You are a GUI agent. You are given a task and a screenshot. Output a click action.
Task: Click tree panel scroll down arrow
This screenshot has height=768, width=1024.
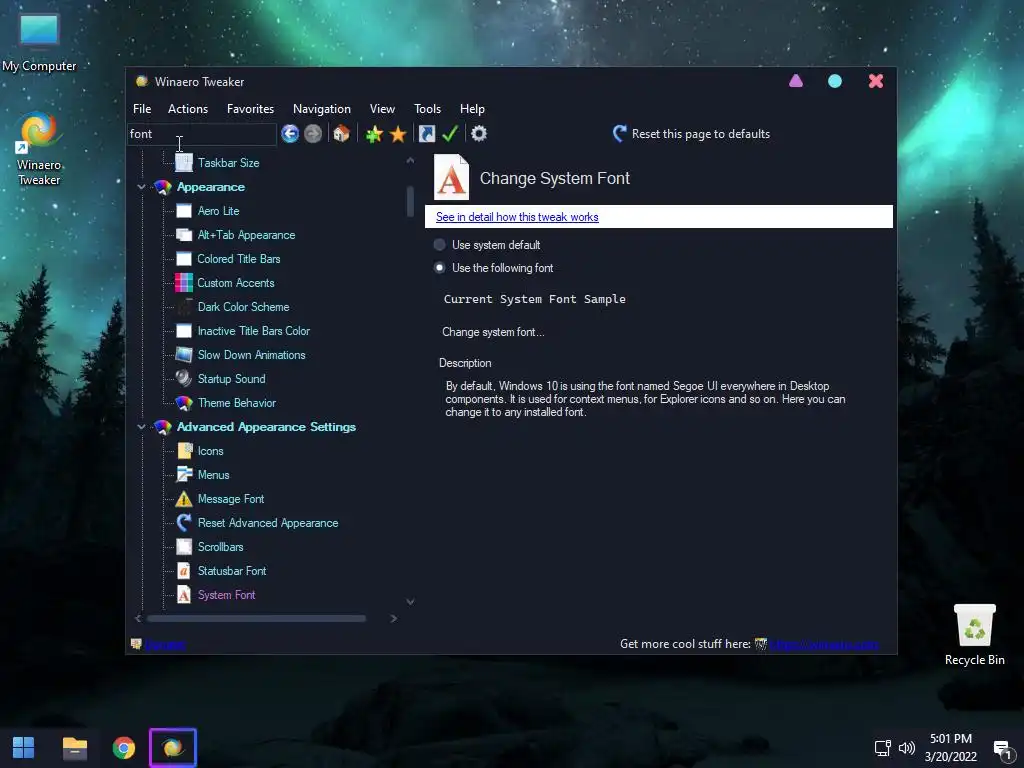[410, 601]
